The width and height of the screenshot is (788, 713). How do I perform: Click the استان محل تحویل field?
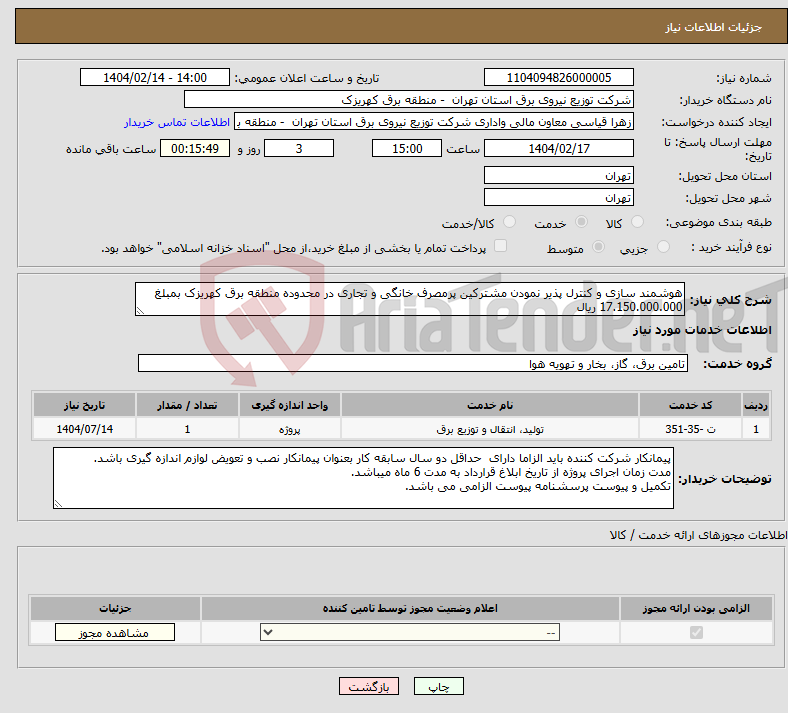coord(558,176)
